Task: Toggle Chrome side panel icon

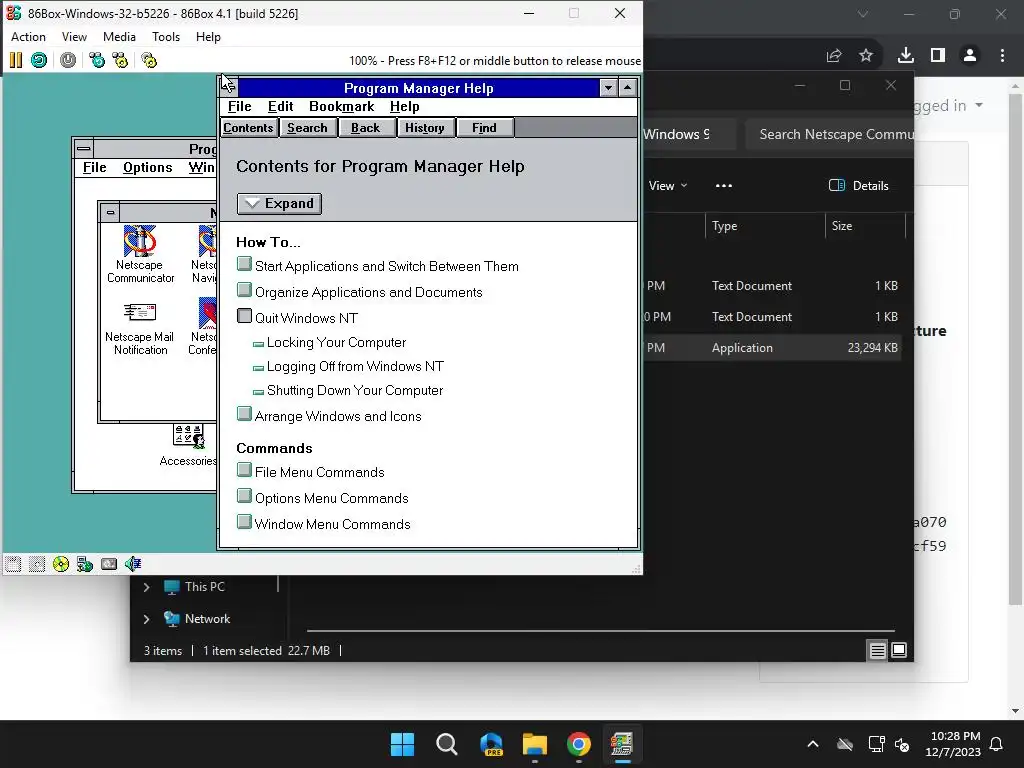Action: (x=938, y=56)
